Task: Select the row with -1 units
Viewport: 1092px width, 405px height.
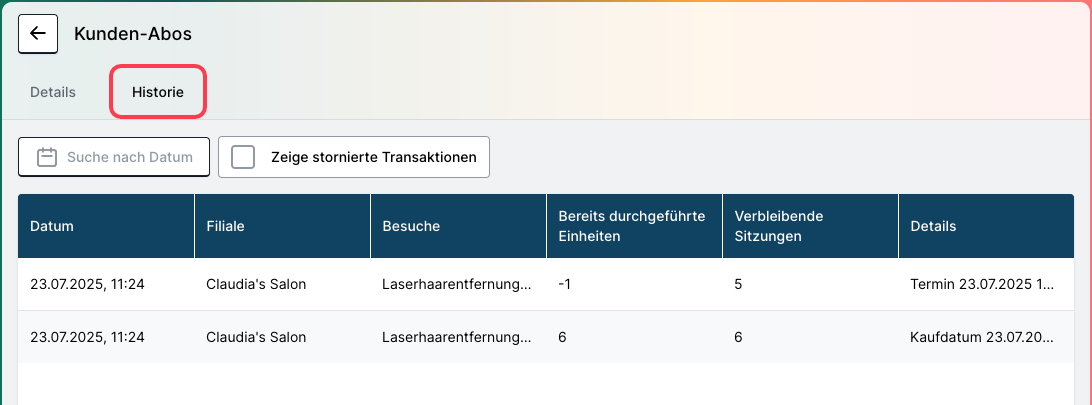Action: click(x=546, y=284)
